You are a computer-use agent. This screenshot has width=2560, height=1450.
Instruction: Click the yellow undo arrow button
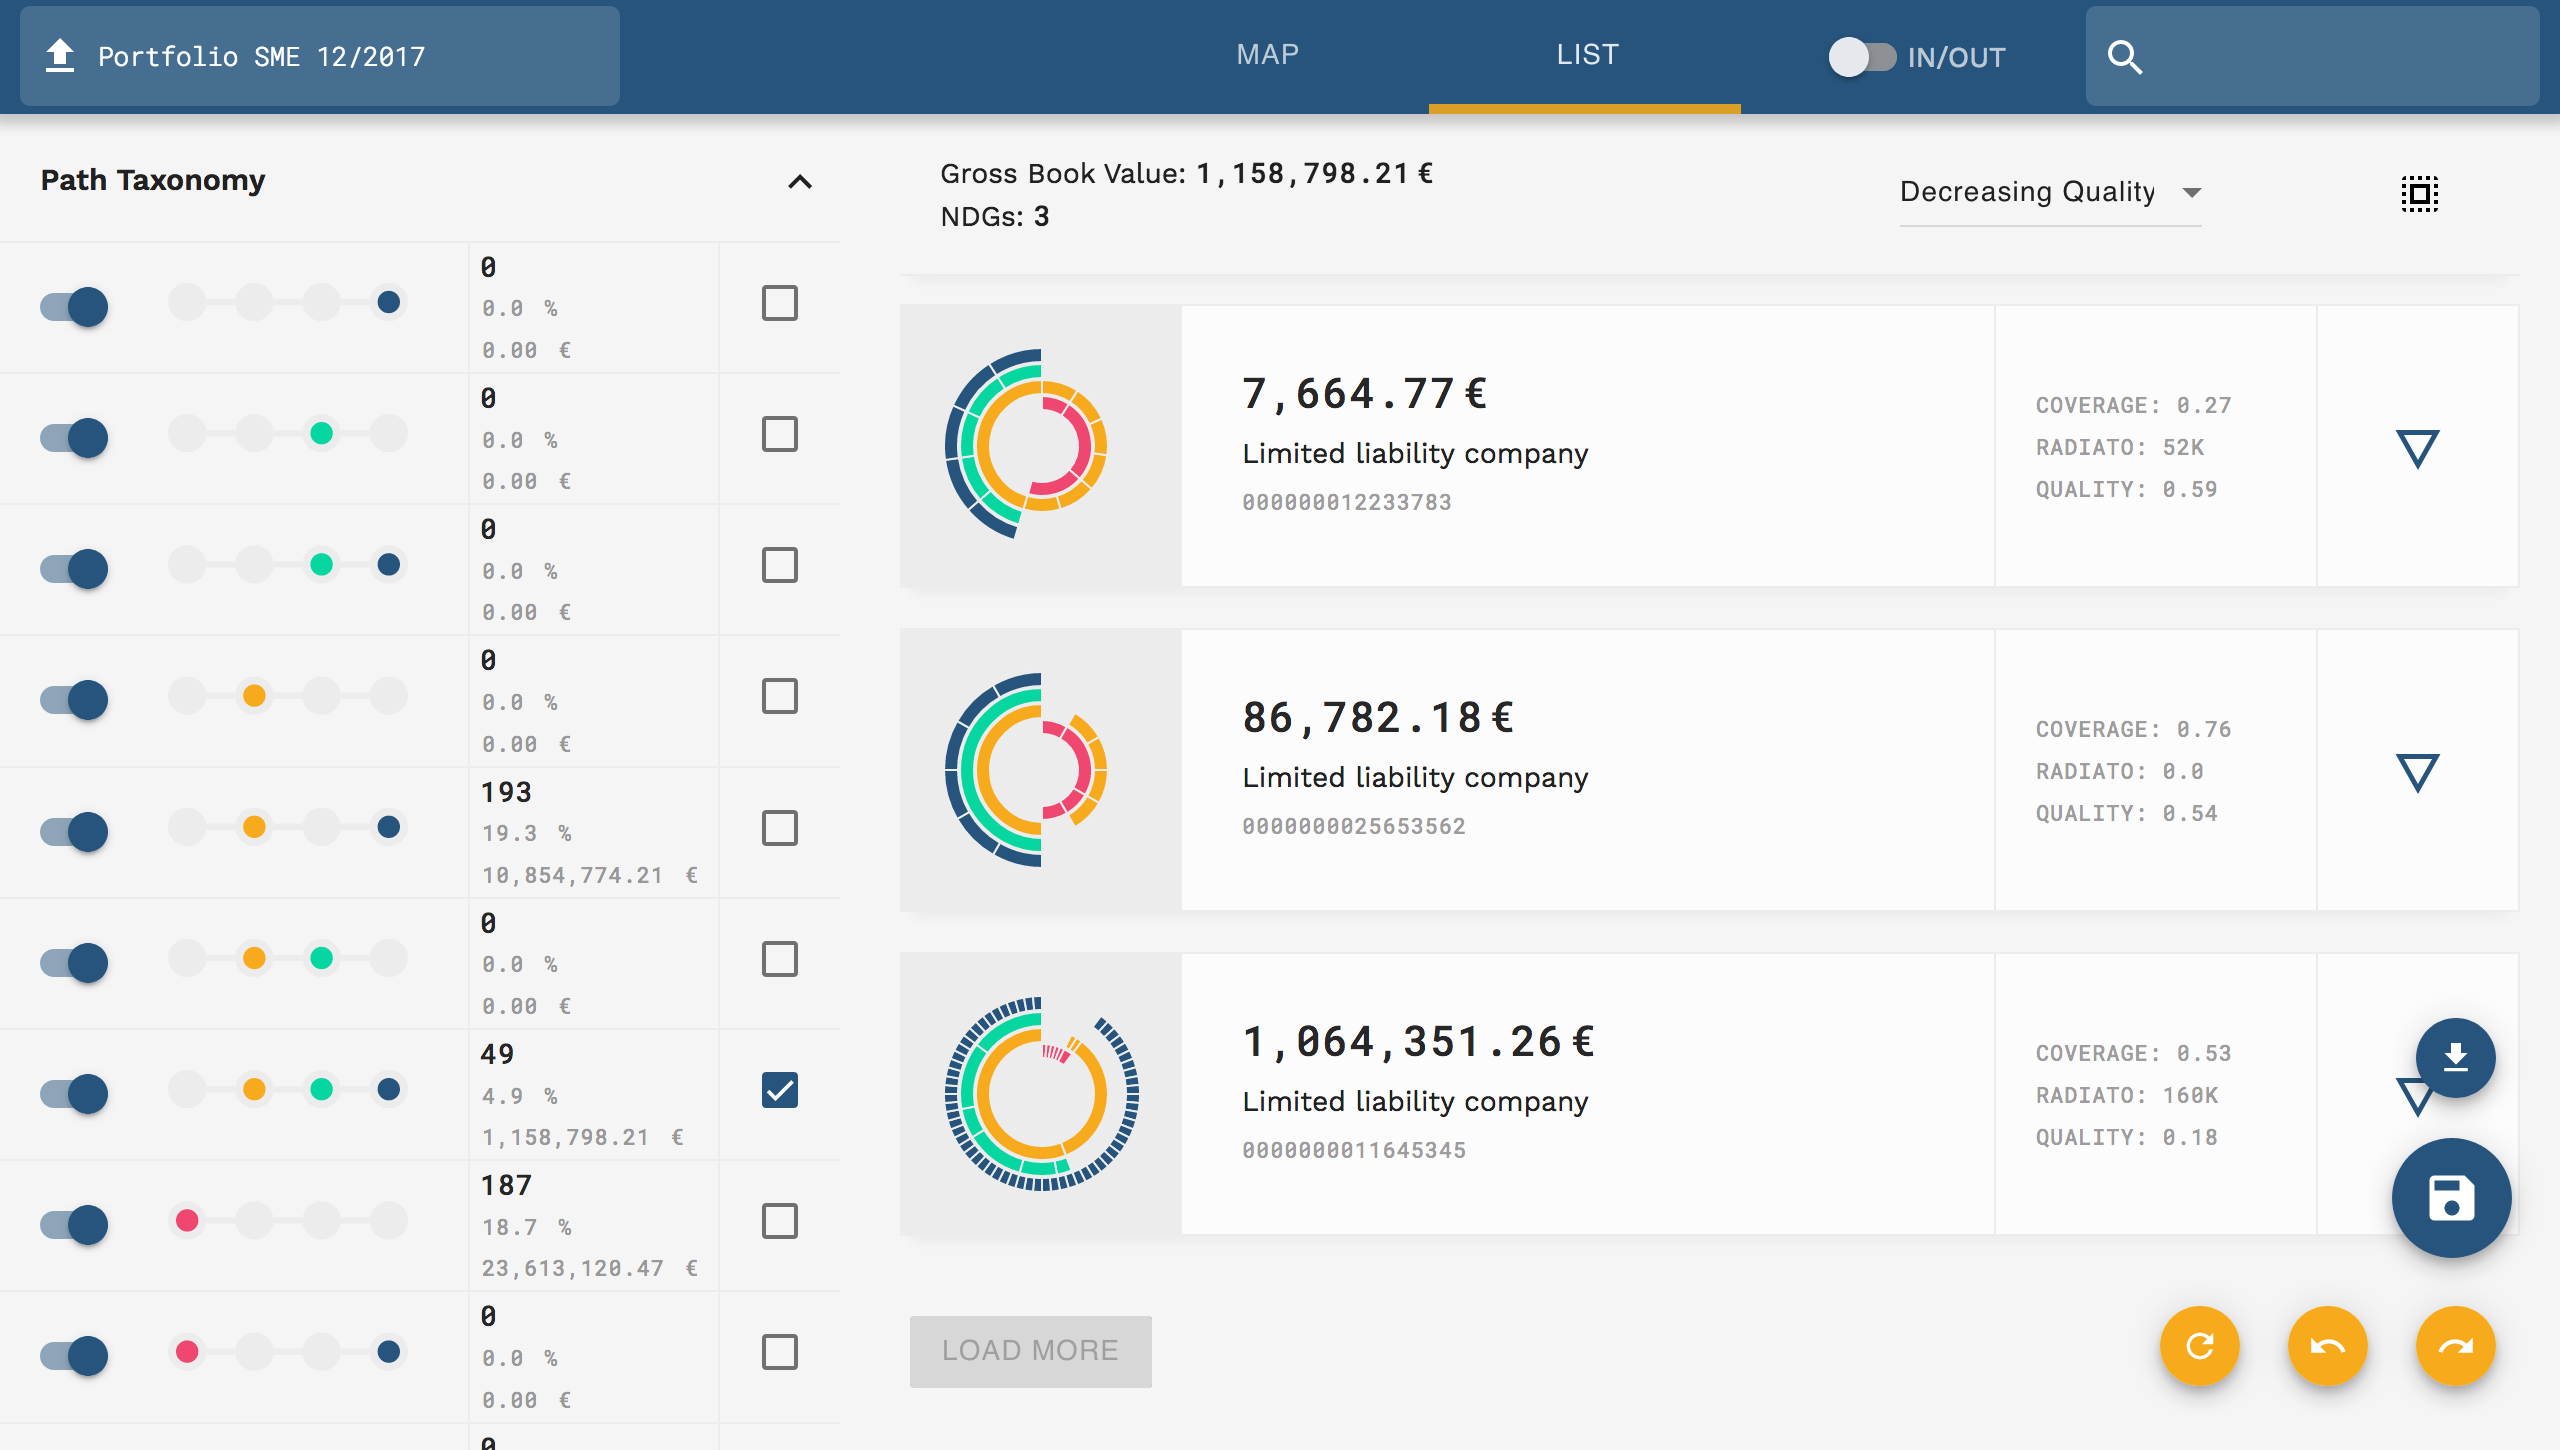coord(2328,1346)
